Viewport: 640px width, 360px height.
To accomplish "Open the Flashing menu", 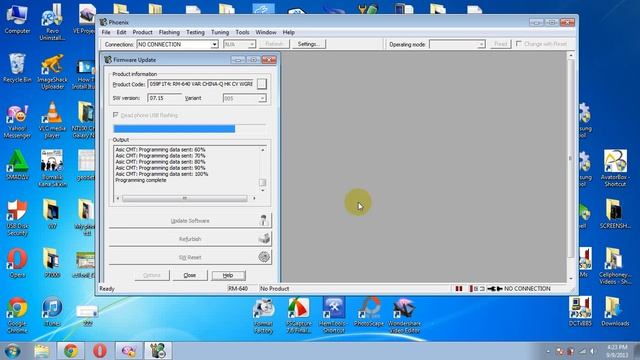I will (x=169, y=32).
